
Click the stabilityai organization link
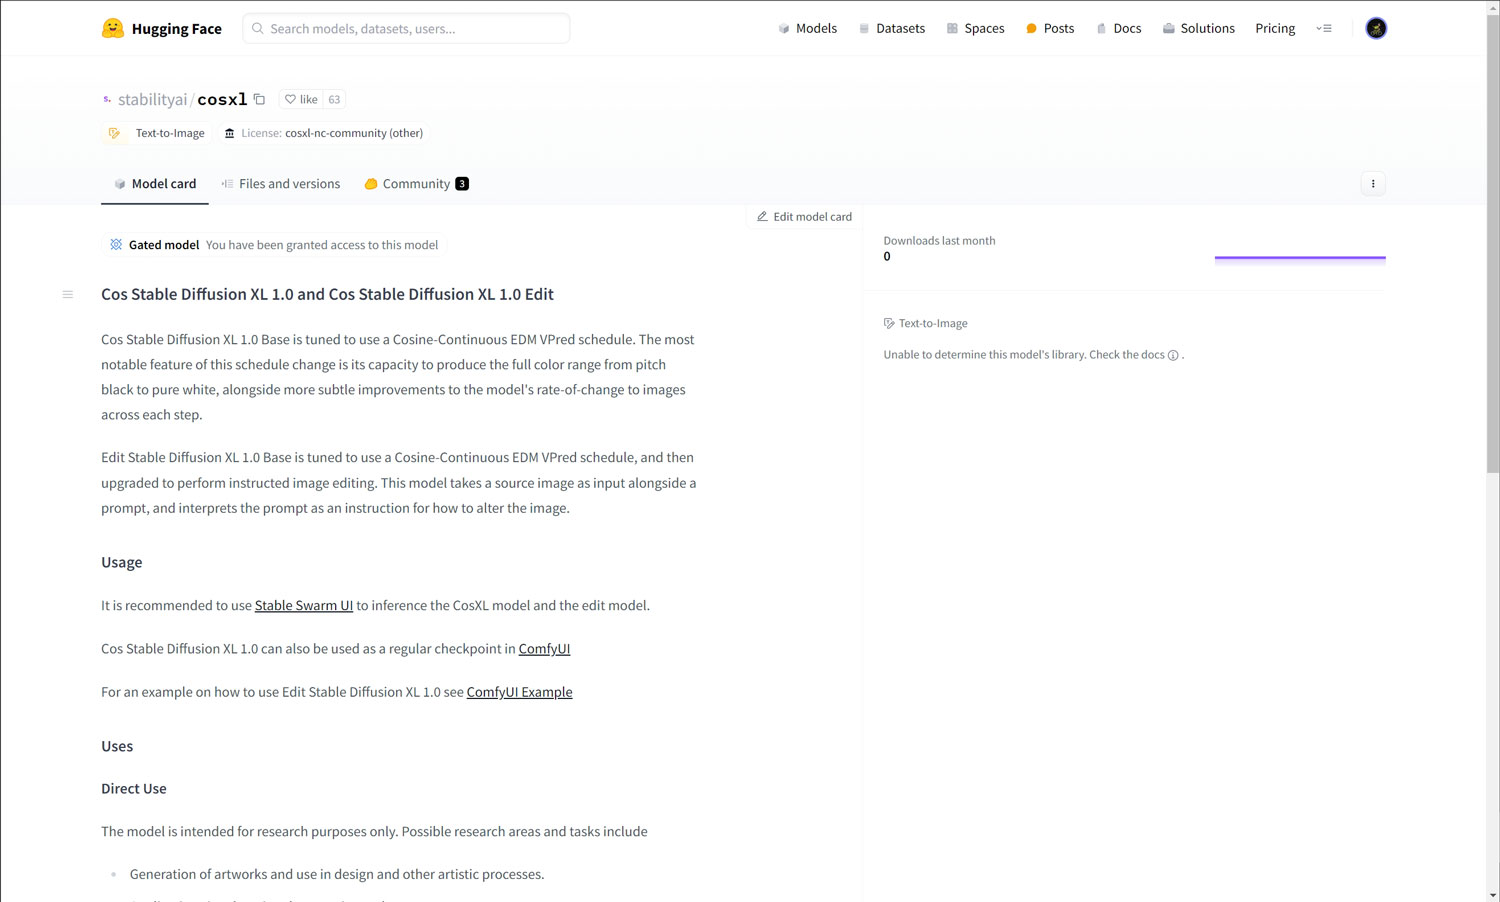[x=152, y=99]
